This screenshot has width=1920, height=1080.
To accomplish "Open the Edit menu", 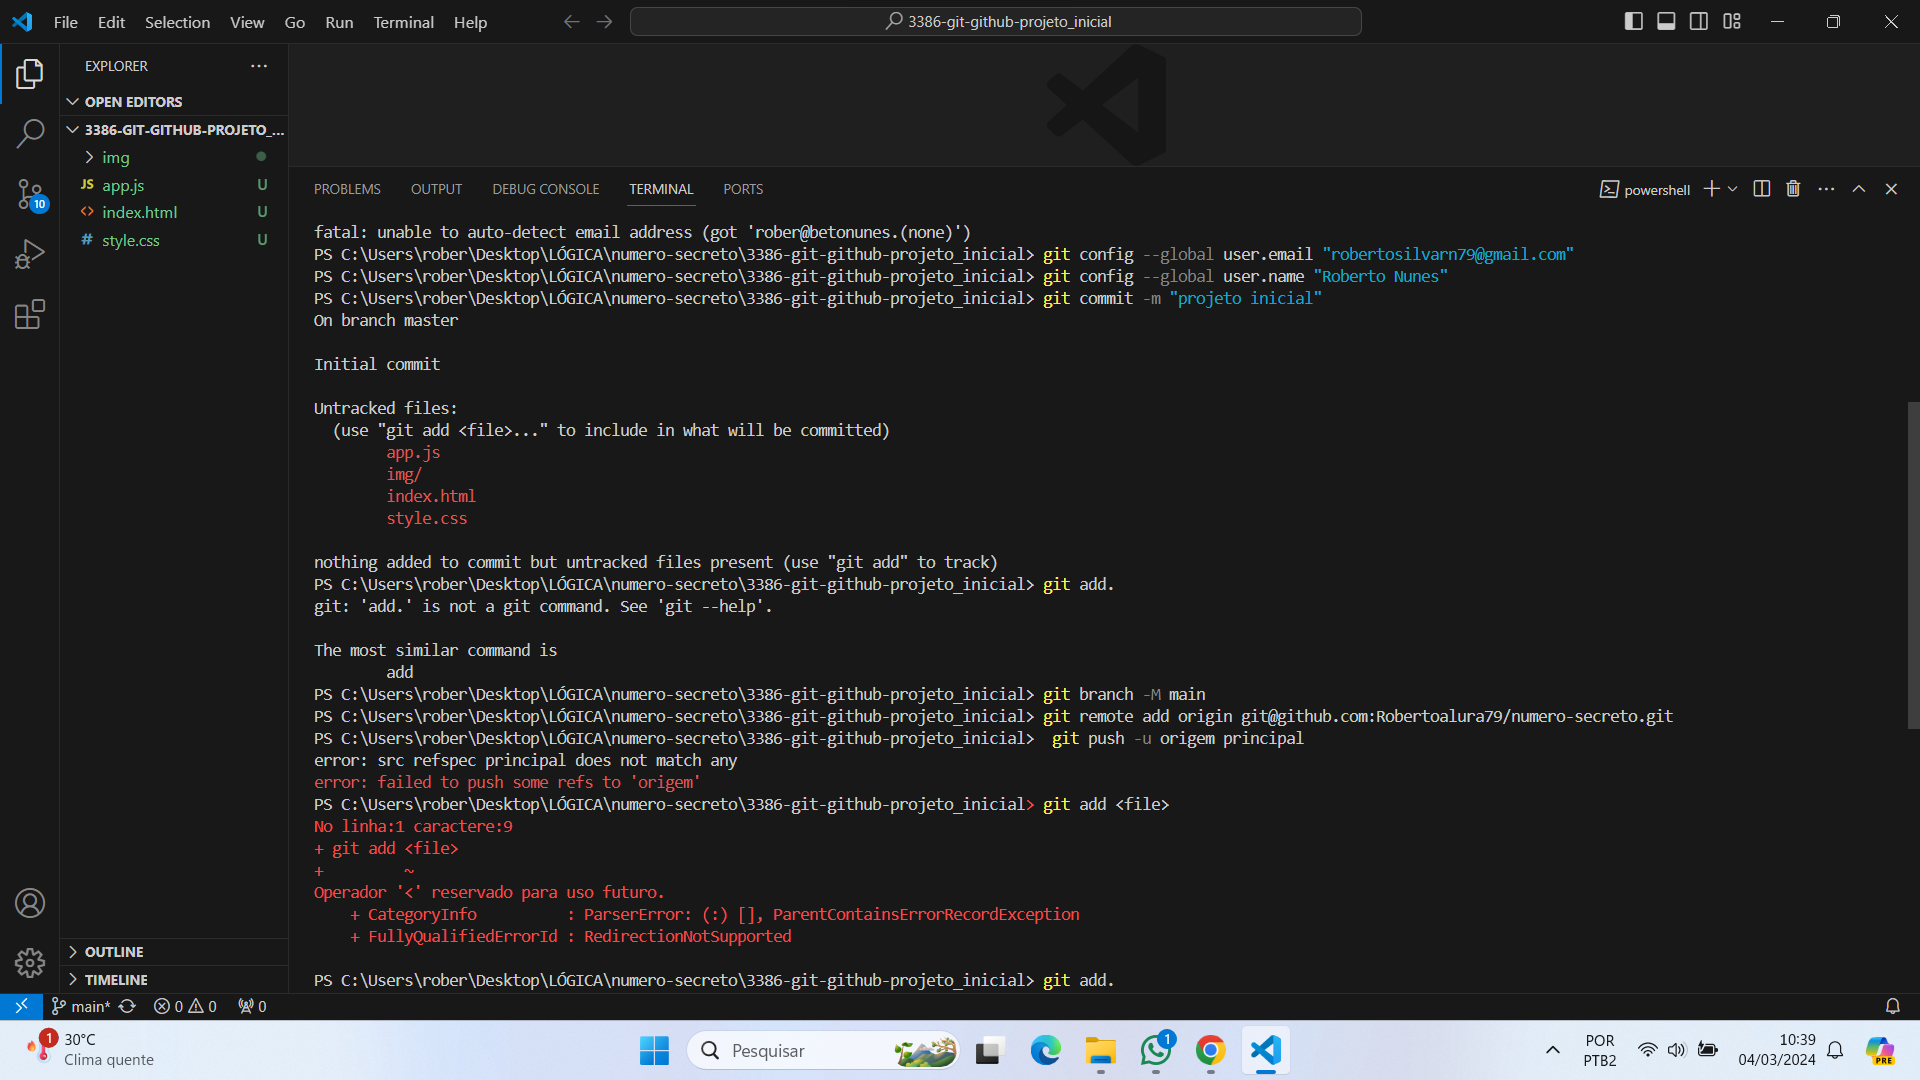I will pyautogui.click(x=111, y=22).
